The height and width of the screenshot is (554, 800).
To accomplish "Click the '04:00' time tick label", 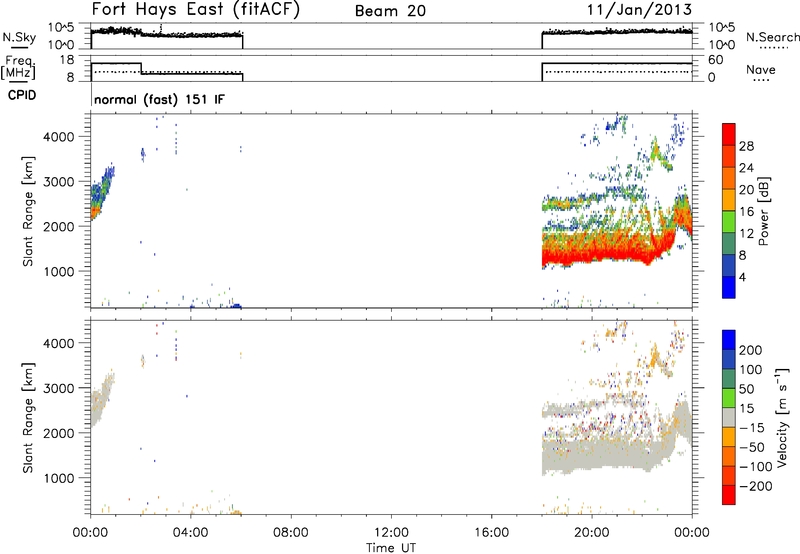I will coord(190,533).
